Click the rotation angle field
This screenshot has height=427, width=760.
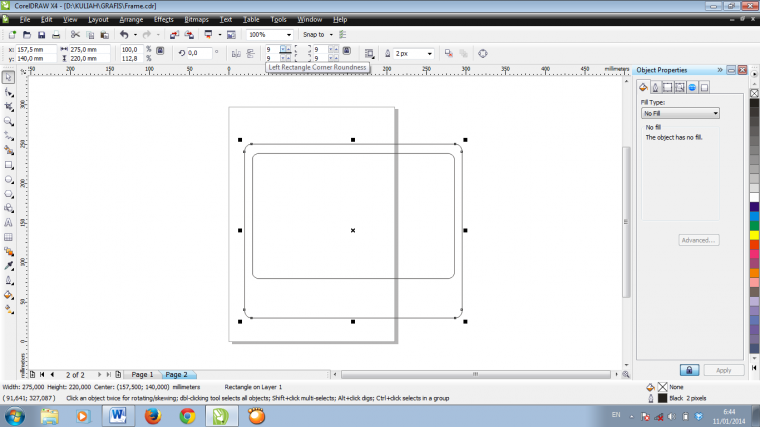[x=199, y=53]
